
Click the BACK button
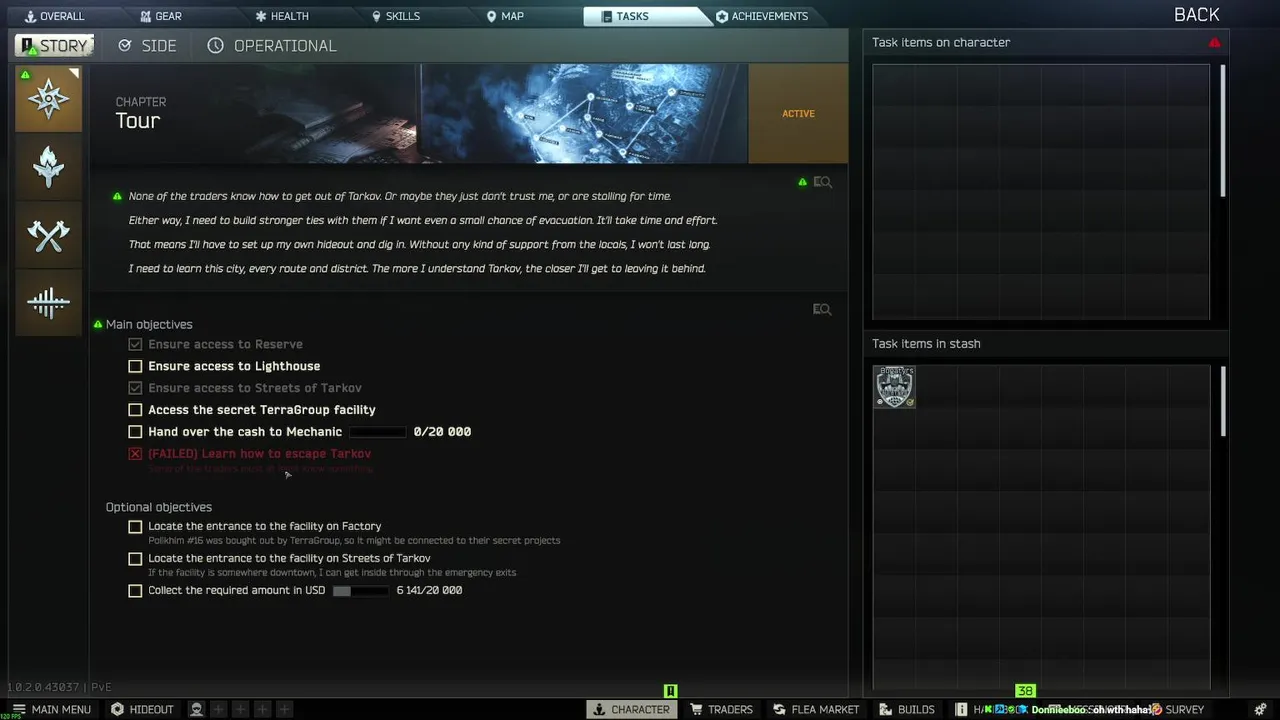click(1196, 14)
